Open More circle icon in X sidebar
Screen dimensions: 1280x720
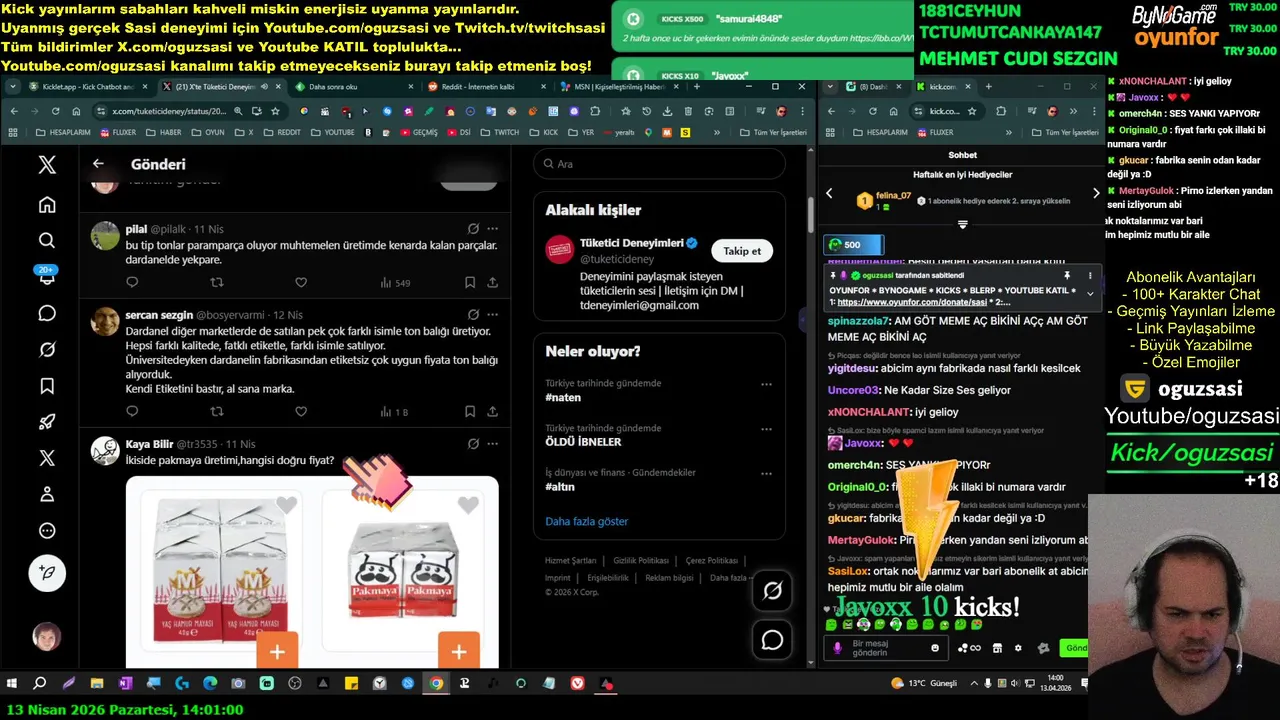click(47, 531)
